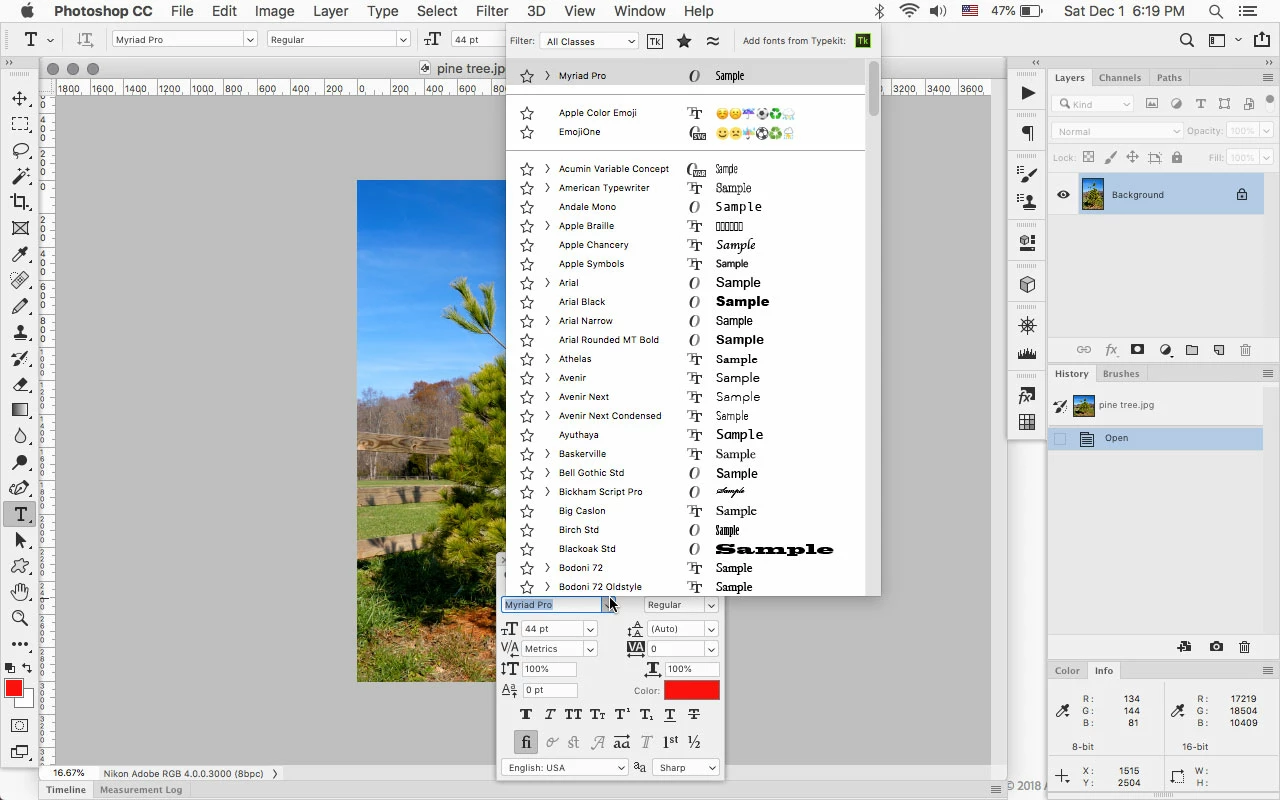Hide the Background layer eye icon

pyautogui.click(x=1063, y=195)
